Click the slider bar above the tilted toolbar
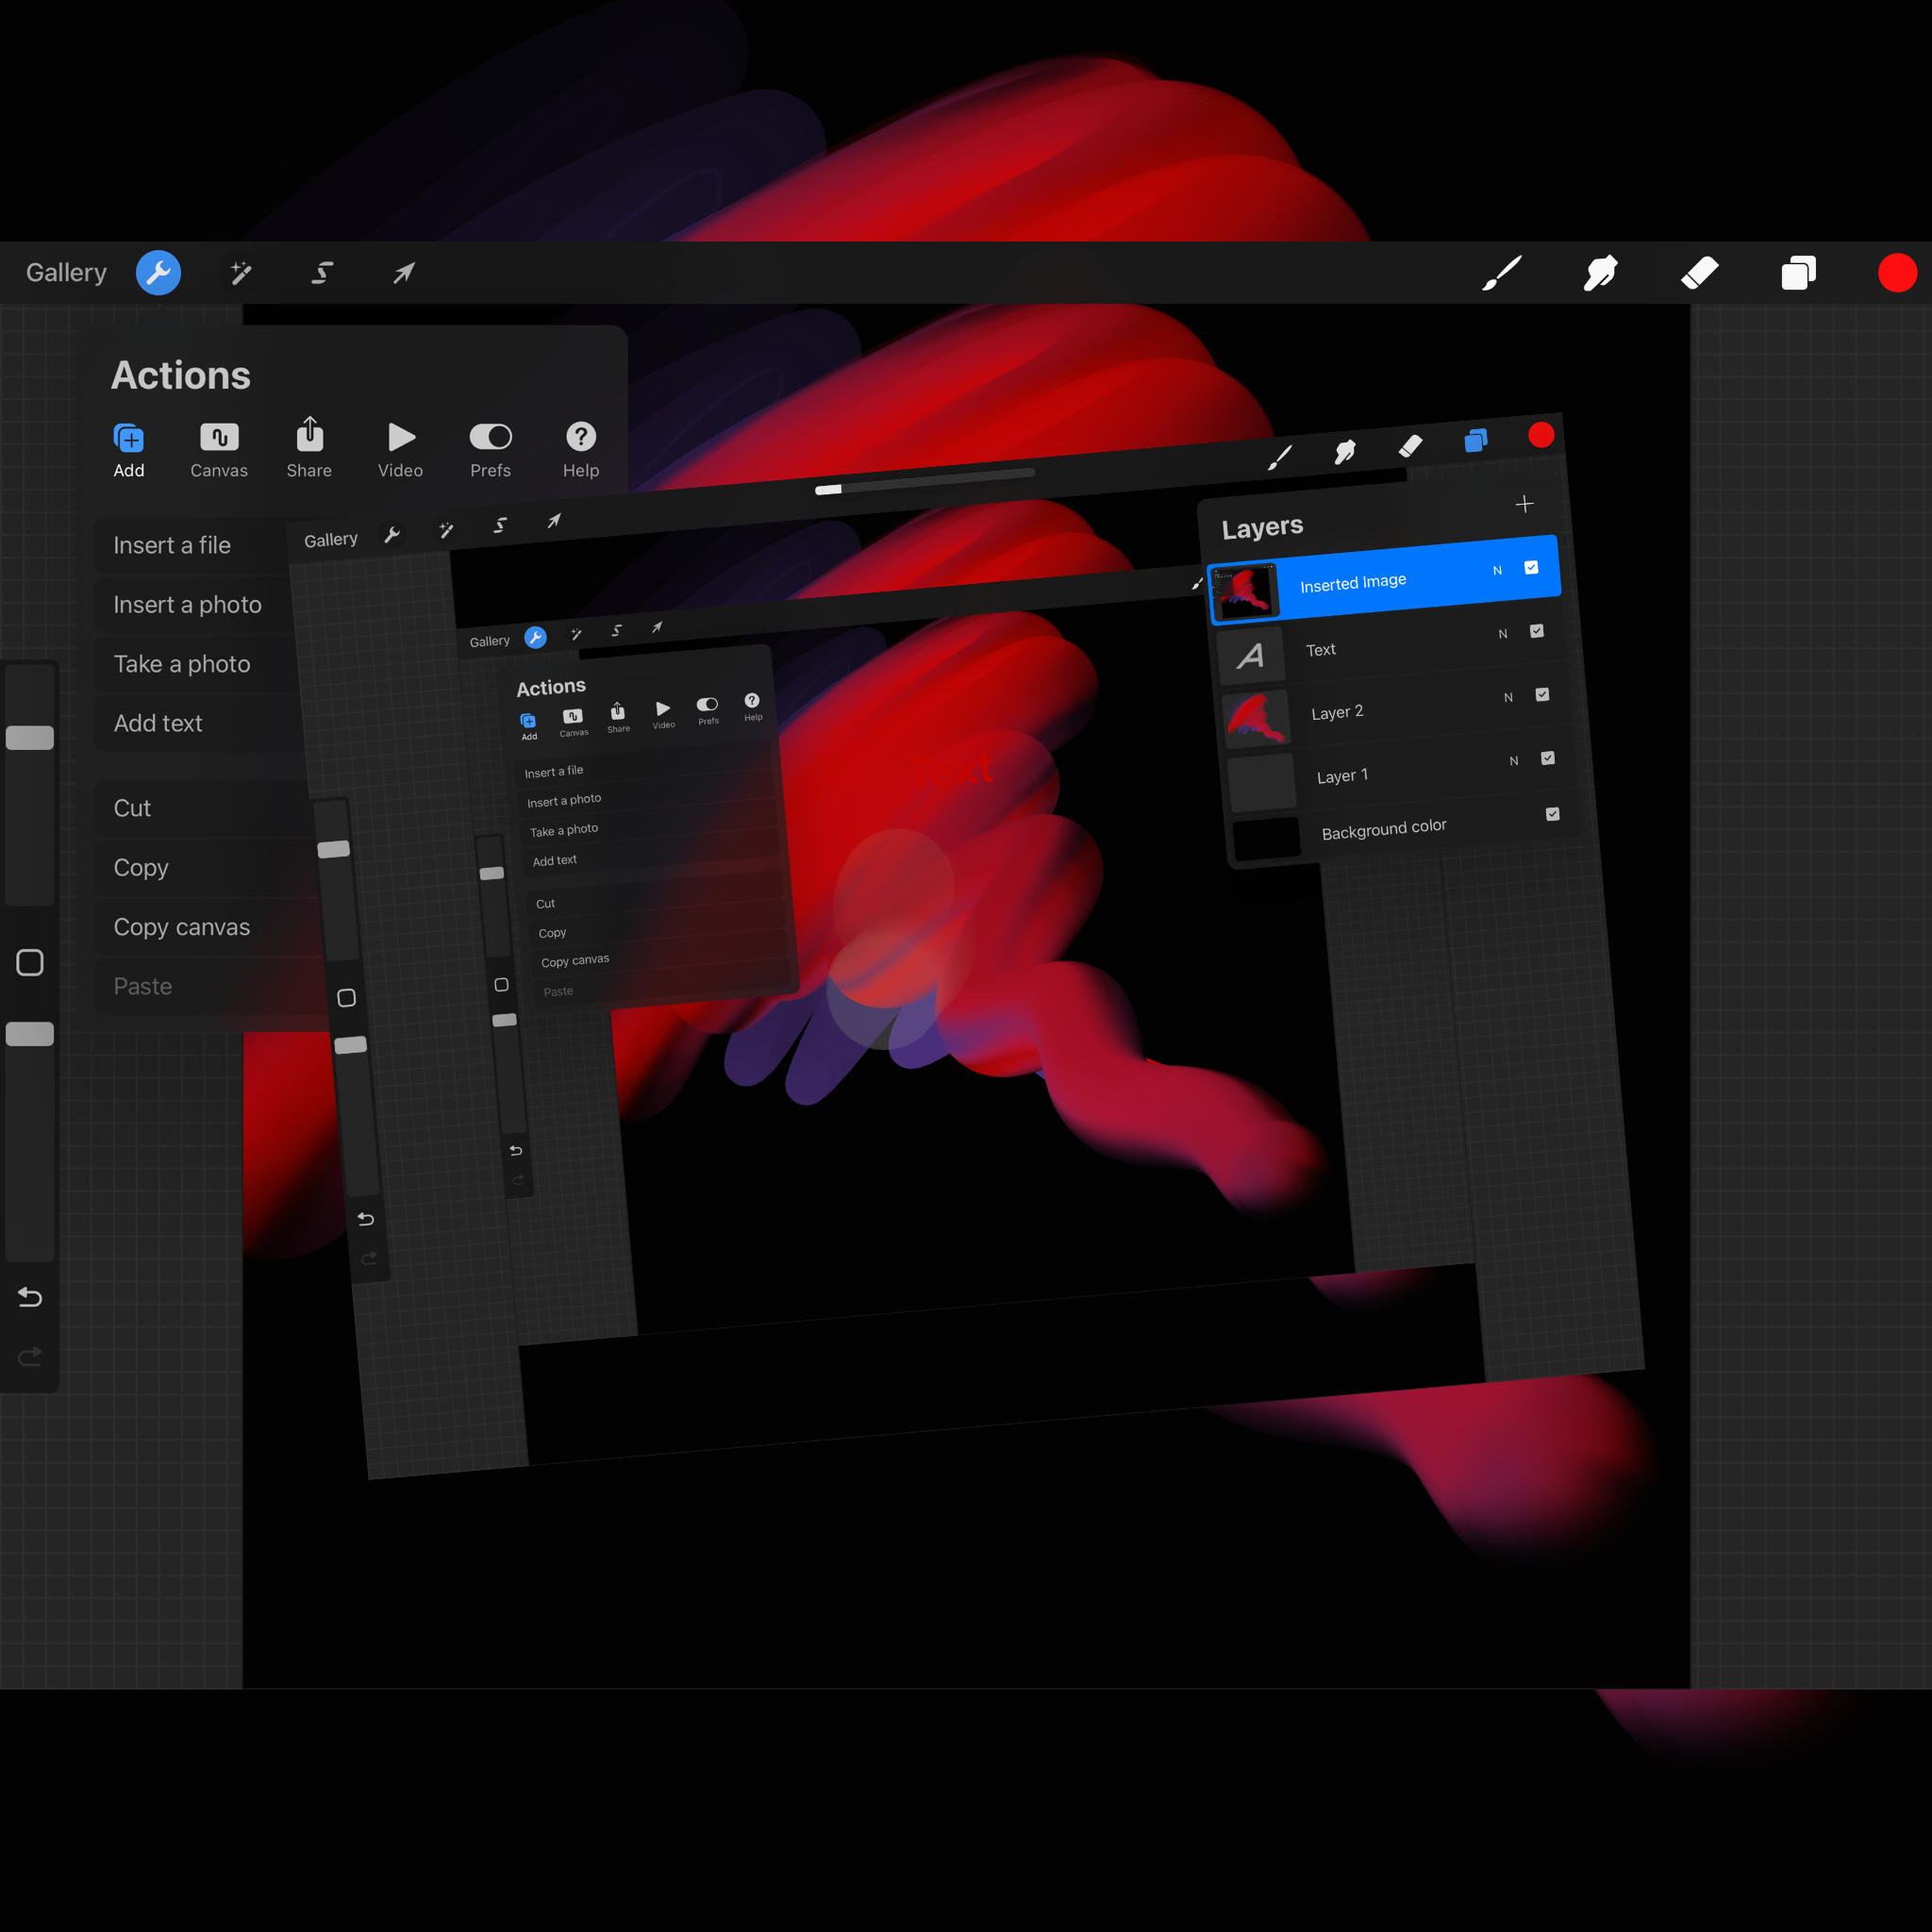This screenshot has height=1932, width=1932. (925, 481)
